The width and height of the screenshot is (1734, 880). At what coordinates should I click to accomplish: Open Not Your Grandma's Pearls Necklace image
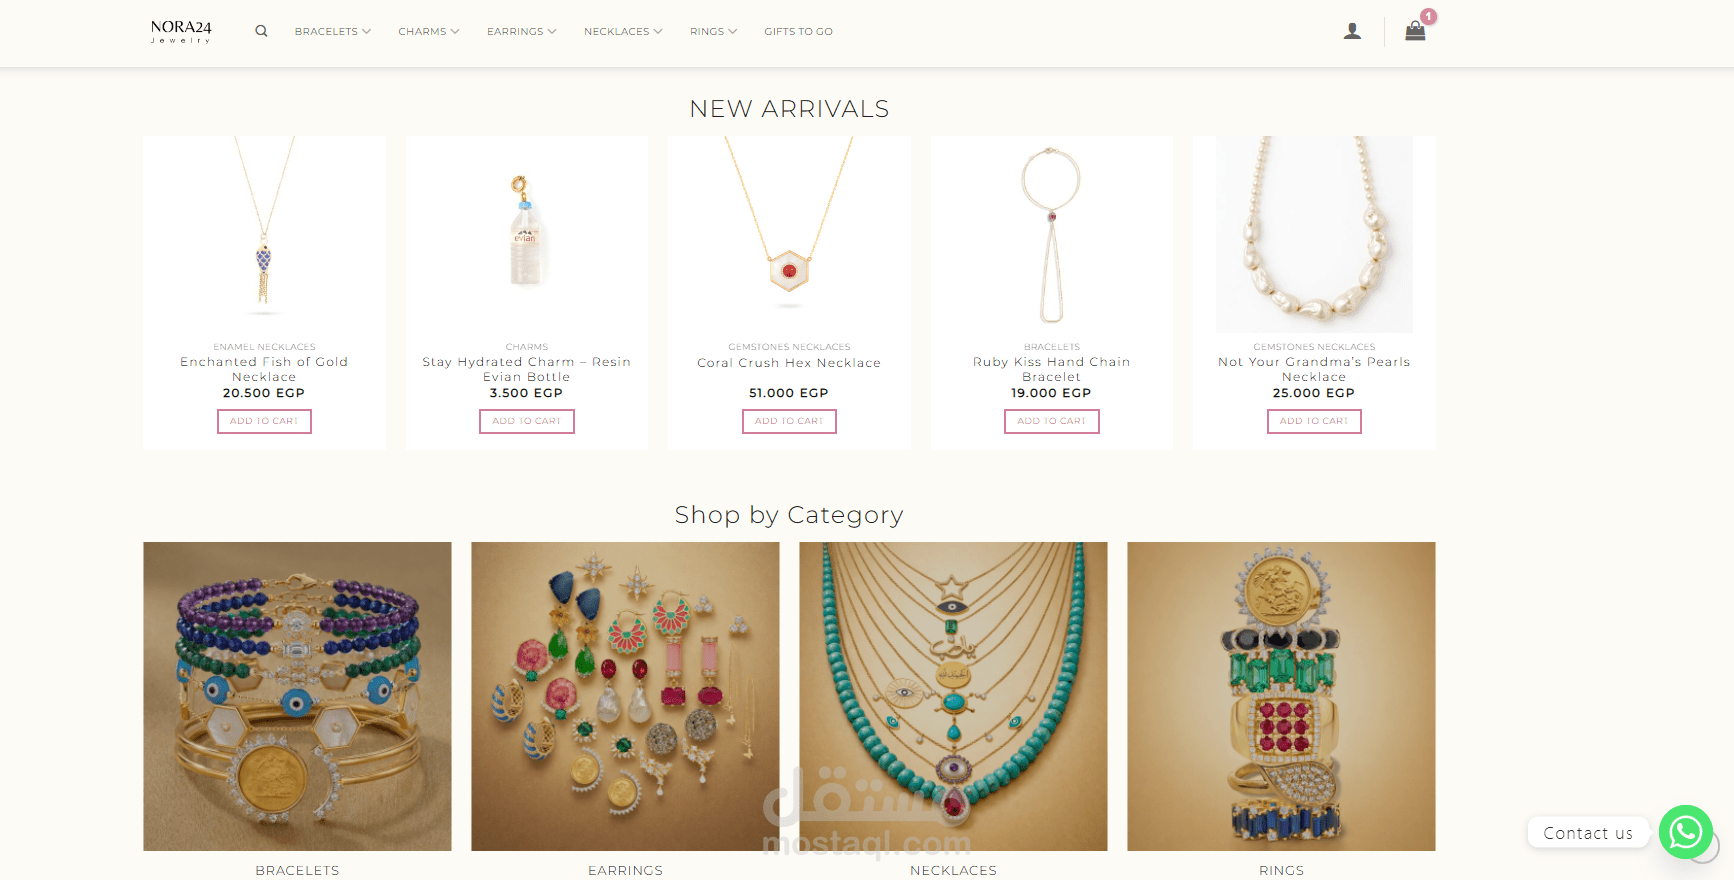pos(1314,234)
